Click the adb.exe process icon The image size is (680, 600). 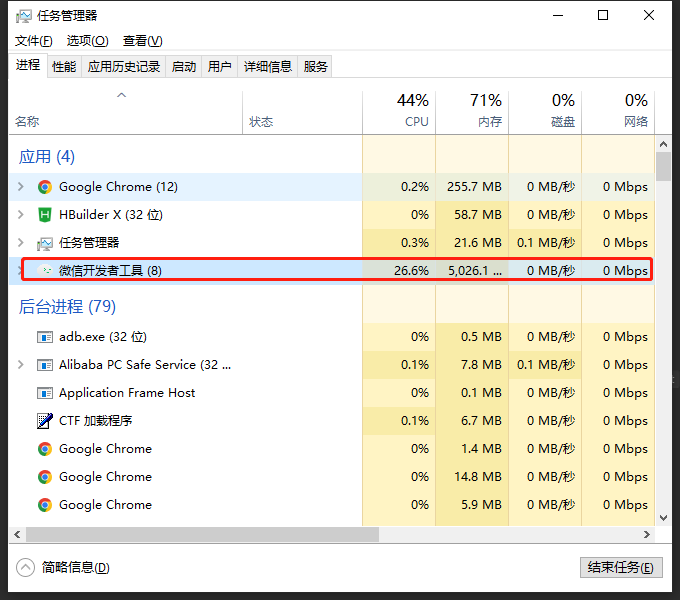point(45,337)
